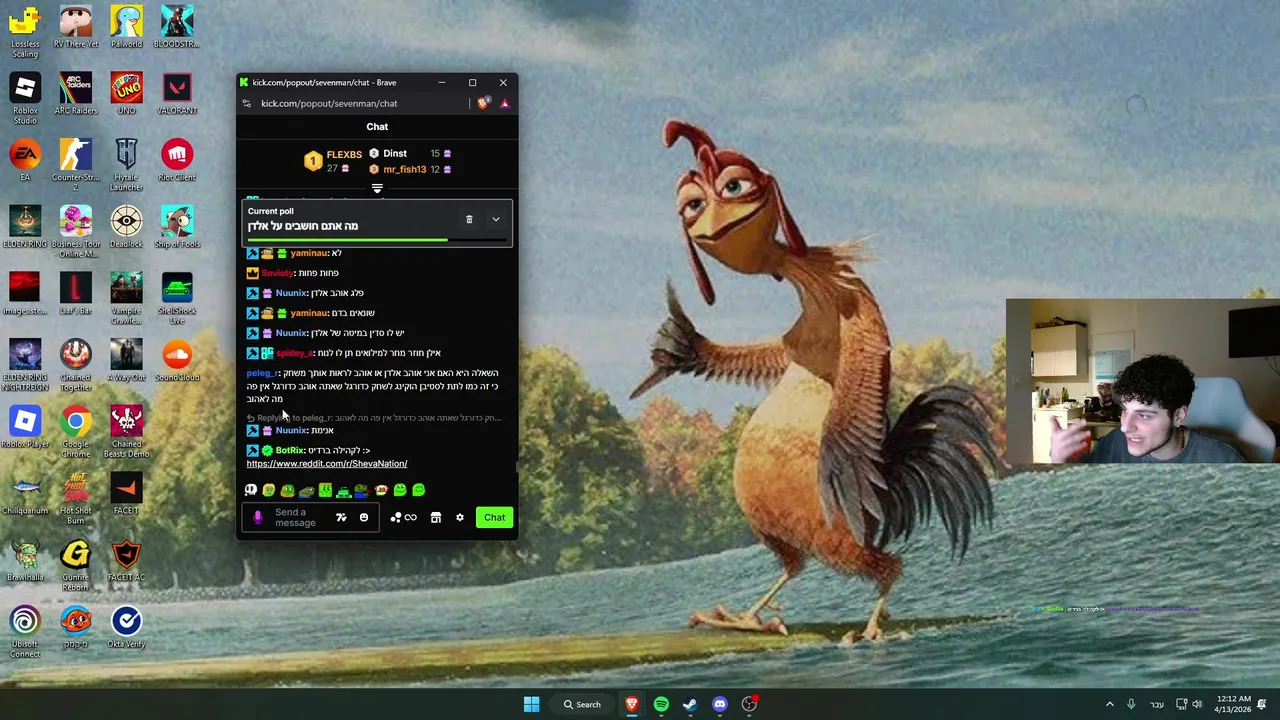Open ARC Raiders desktop shortcut
The image size is (1280, 720).
click(76, 94)
